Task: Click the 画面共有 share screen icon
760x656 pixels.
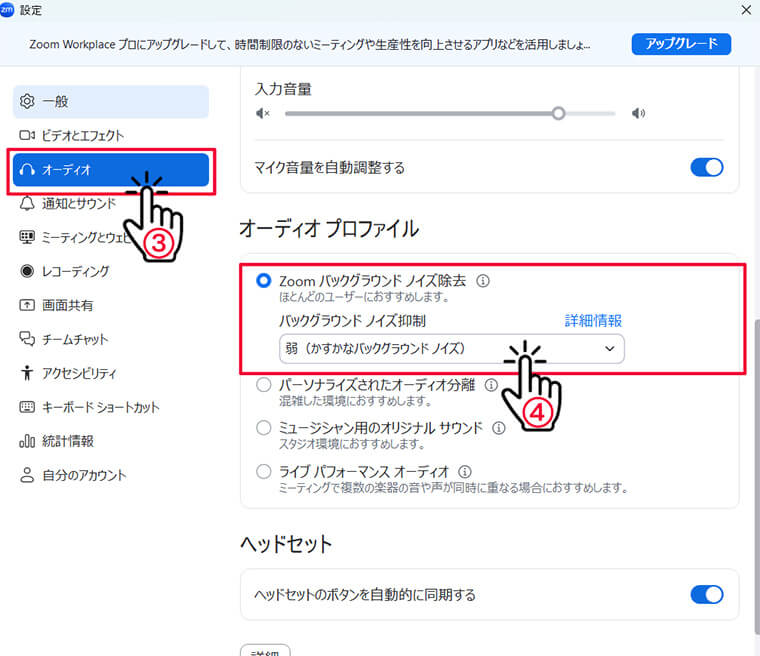Action: (x=28, y=305)
